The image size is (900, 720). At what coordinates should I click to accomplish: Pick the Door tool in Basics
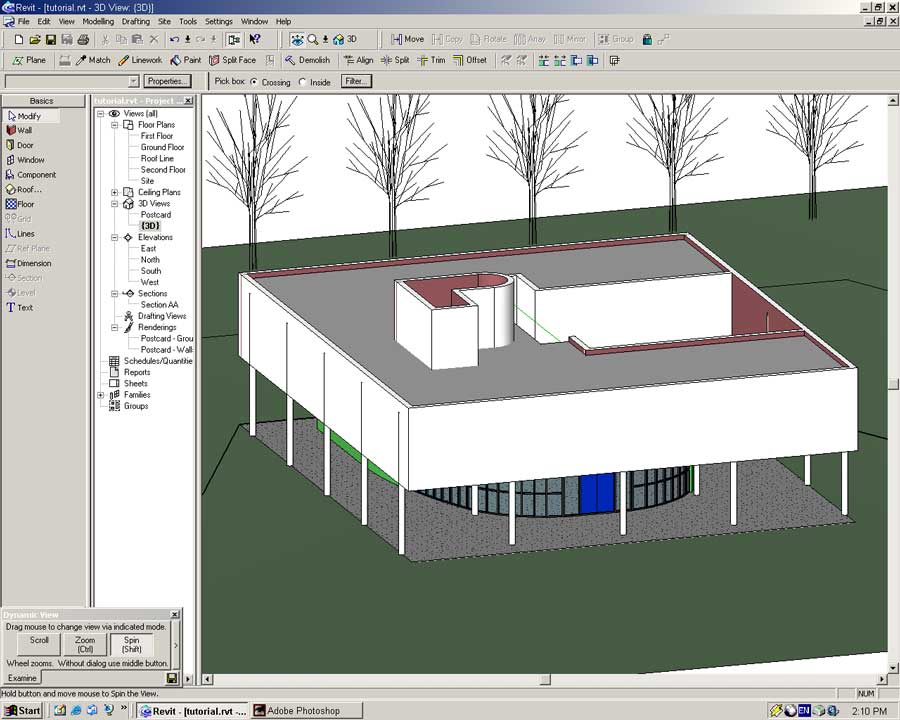coord(20,145)
